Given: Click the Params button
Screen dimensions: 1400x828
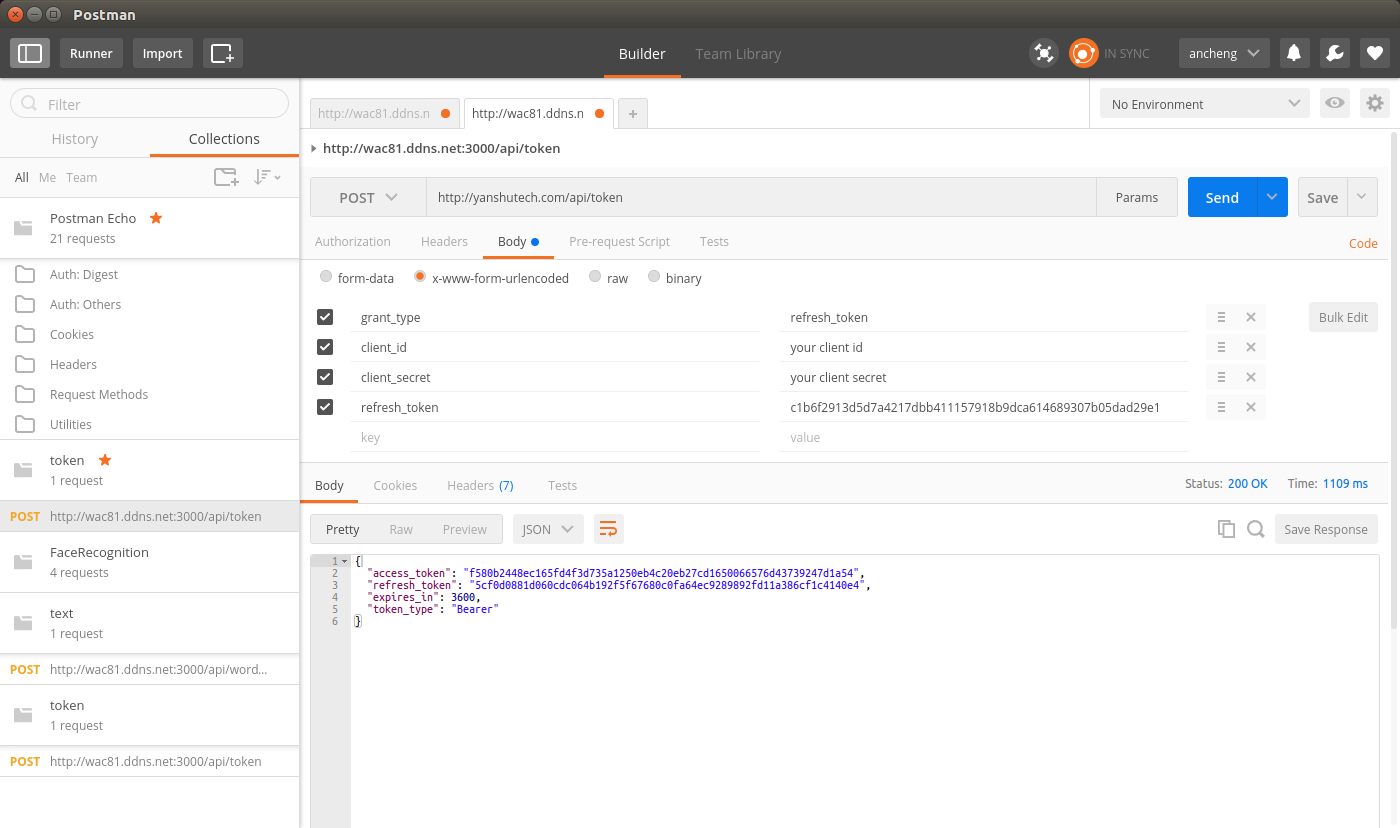Looking at the screenshot, I should [1137, 197].
